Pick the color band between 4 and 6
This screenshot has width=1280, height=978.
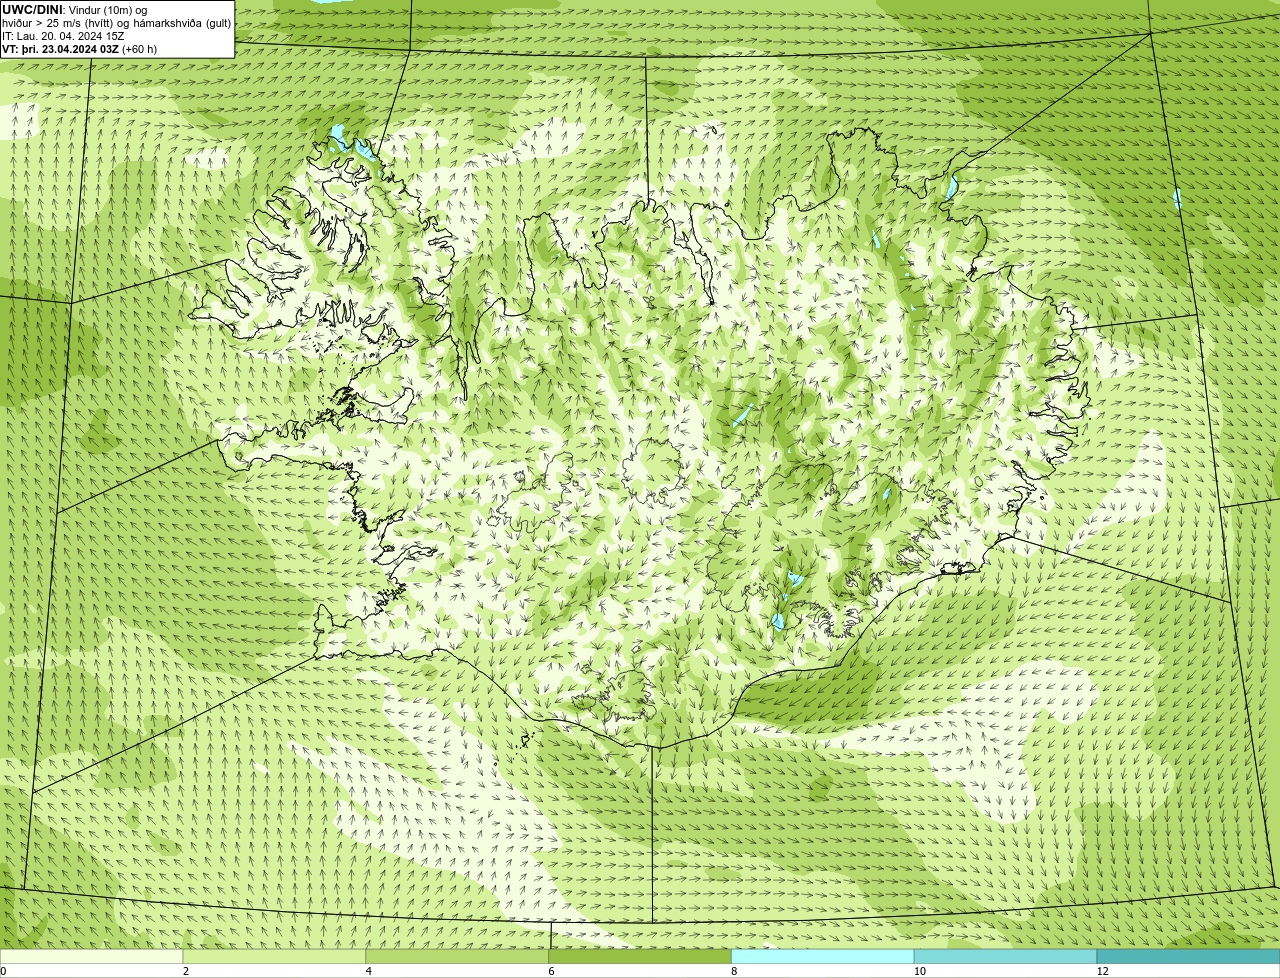pyautogui.click(x=457, y=956)
